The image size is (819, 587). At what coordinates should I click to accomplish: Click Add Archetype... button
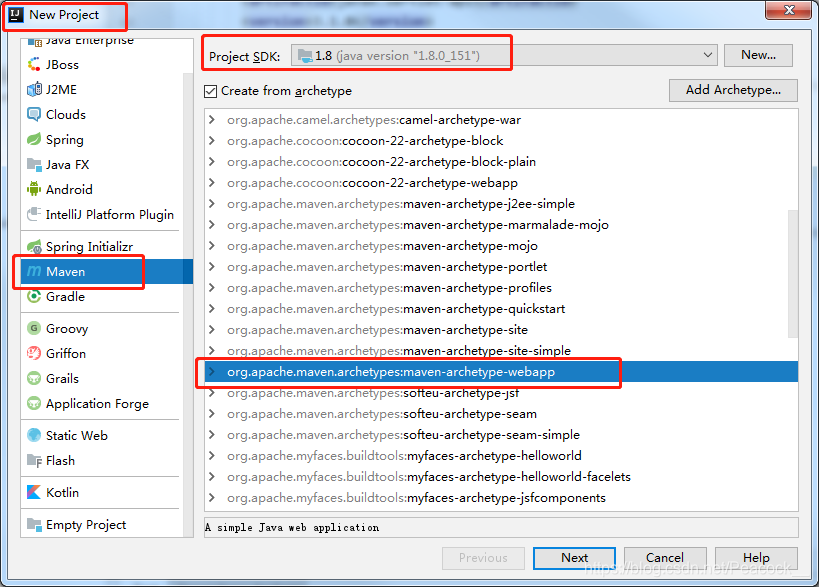click(733, 90)
